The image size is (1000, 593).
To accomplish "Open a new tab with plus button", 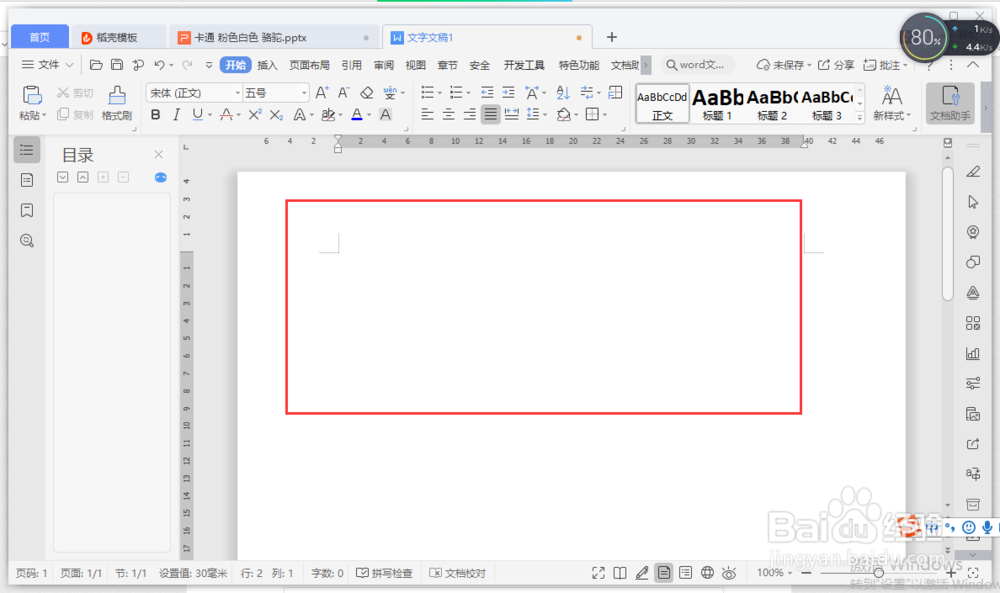I will pyautogui.click(x=612, y=37).
